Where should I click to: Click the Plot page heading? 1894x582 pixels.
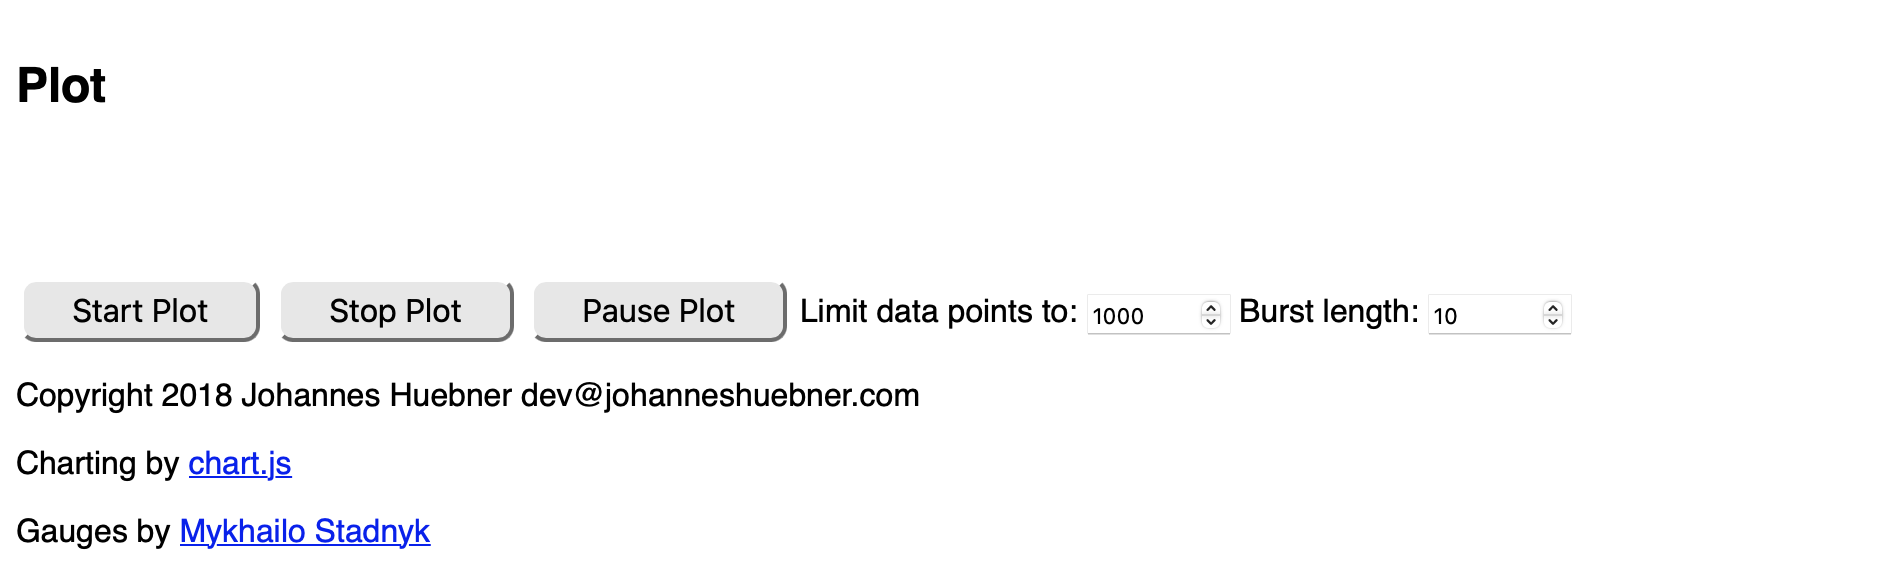tap(61, 86)
